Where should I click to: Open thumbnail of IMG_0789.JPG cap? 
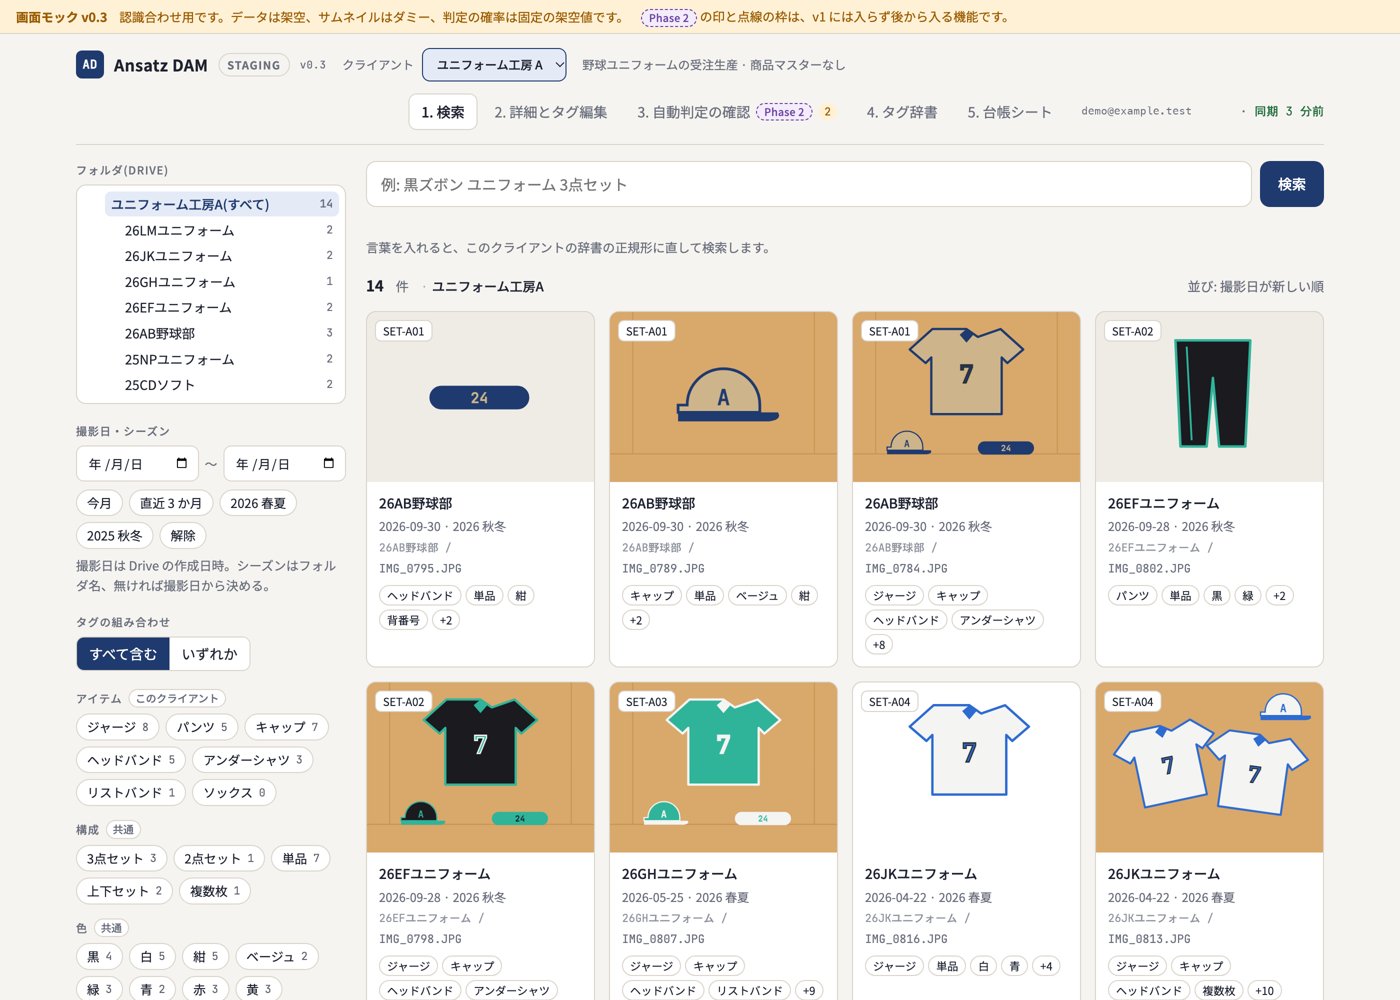[x=723, y=397]
